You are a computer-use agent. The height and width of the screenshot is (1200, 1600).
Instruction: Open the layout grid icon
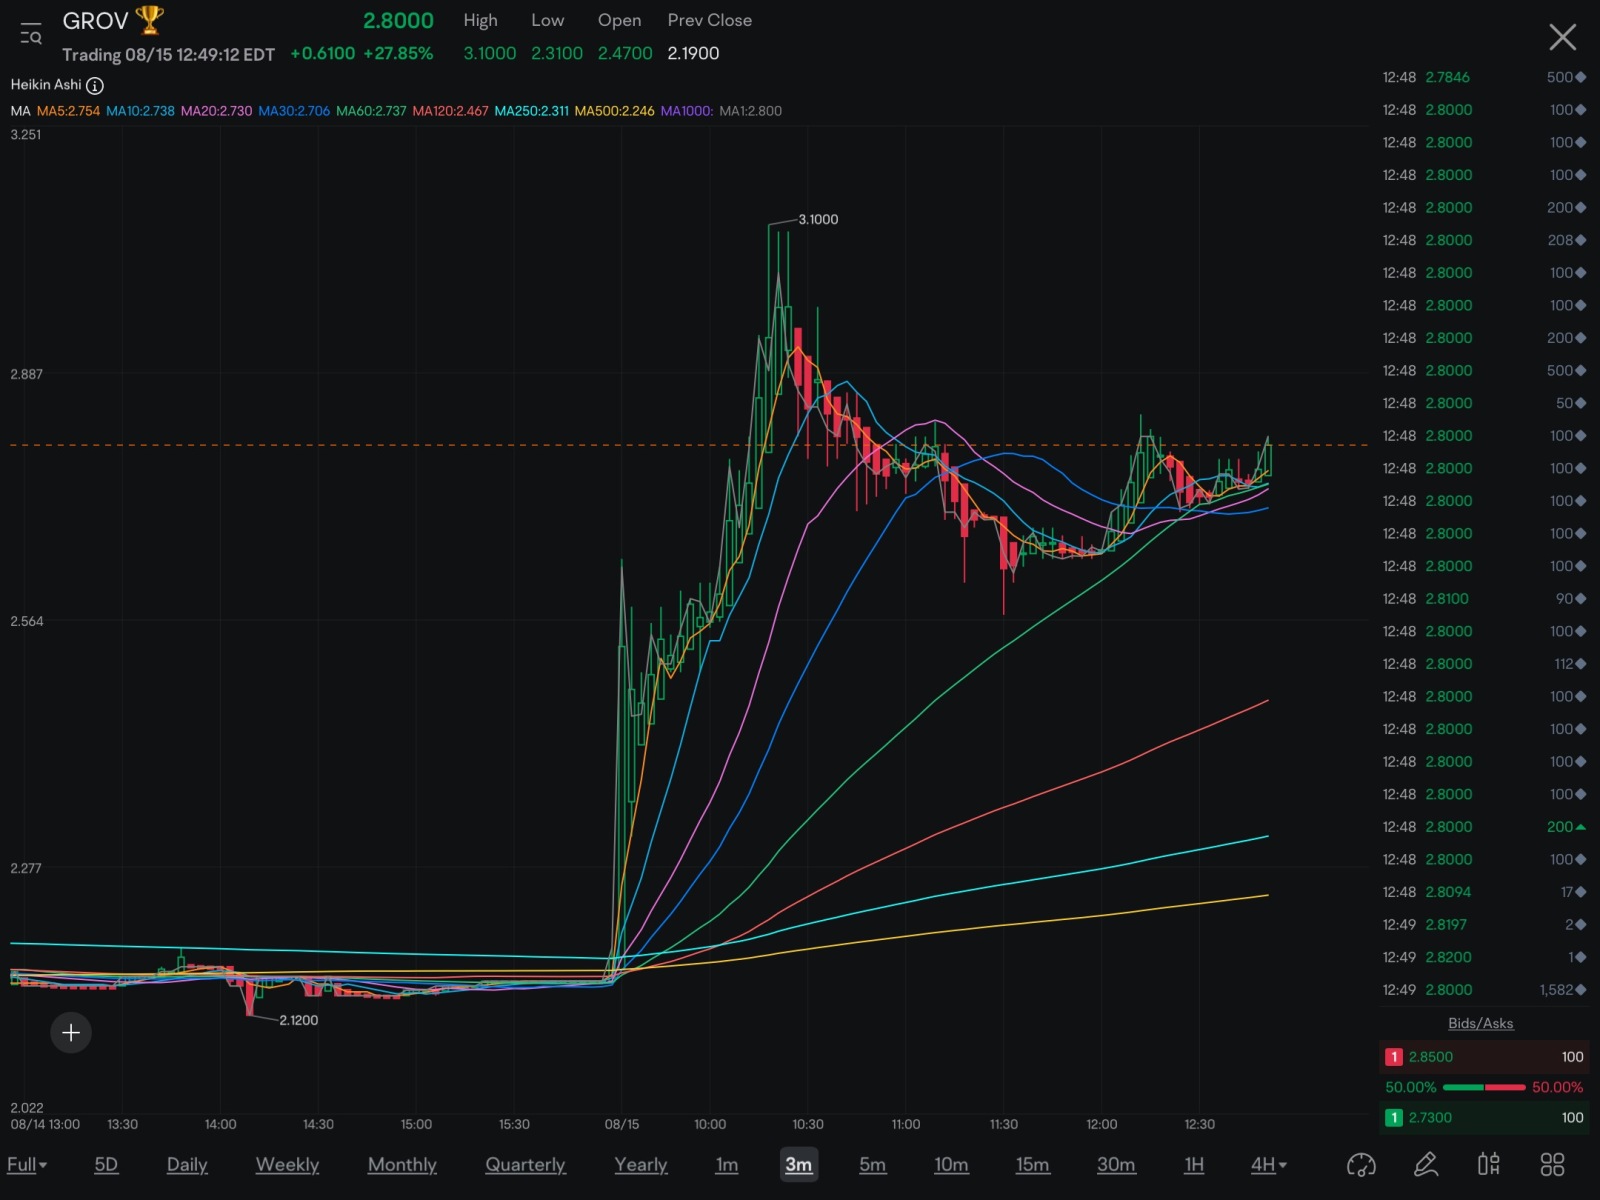coord(1552,1164)
